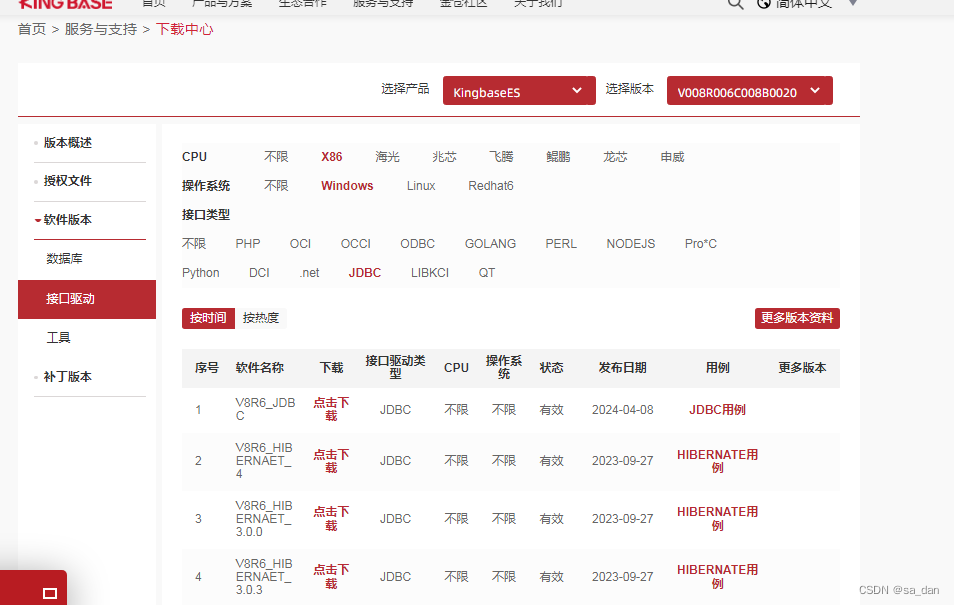Download V8R6_HIBERNAET_4 via 点击下载
This screenshot has width=954, height=605.
point(332,461)
